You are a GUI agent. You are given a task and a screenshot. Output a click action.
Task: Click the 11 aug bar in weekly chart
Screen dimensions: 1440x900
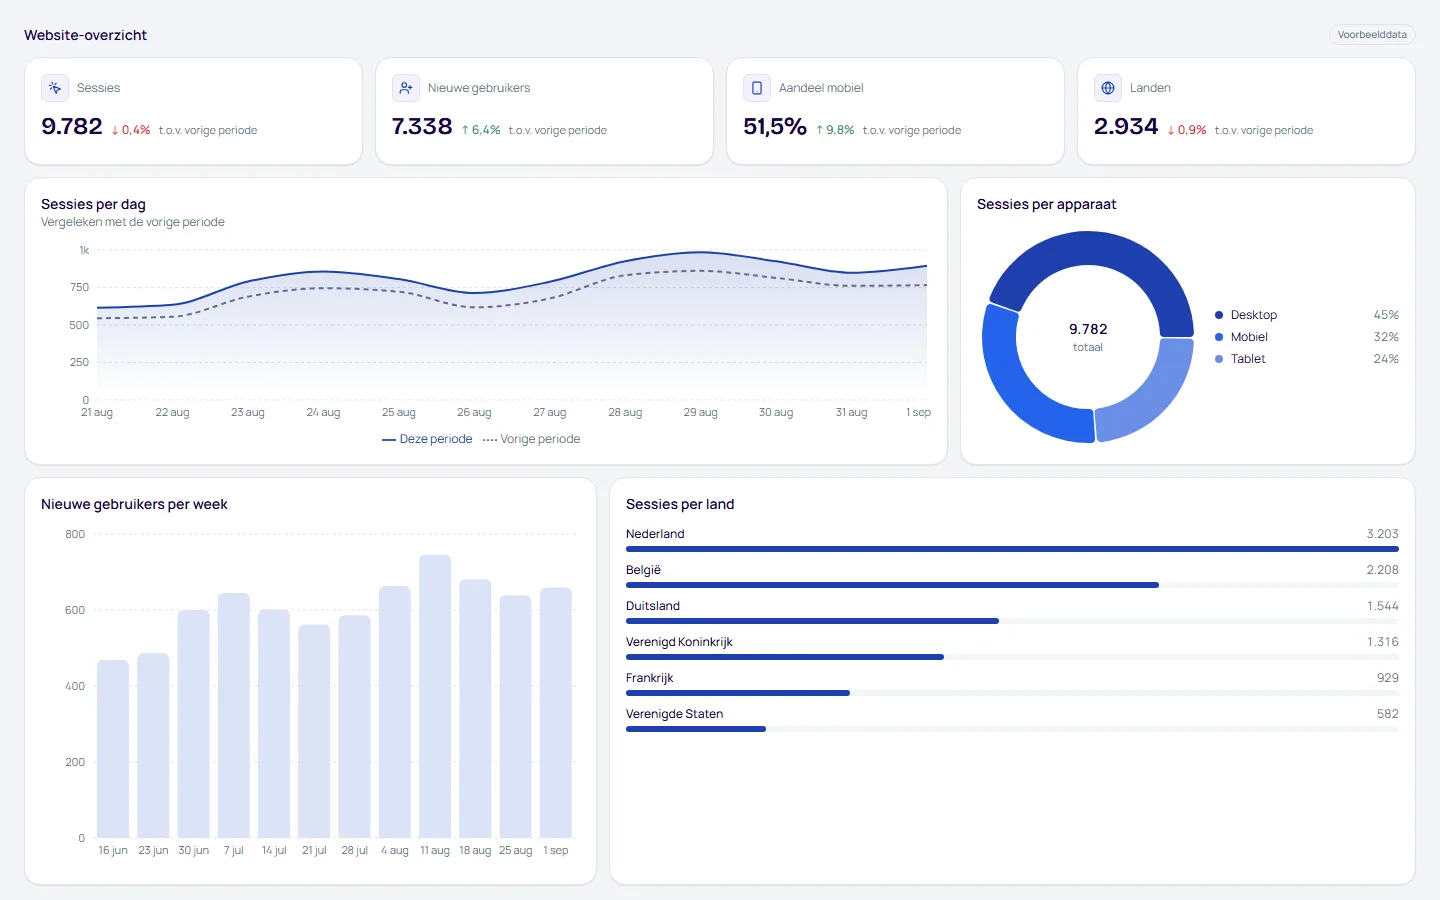point(435,696)
